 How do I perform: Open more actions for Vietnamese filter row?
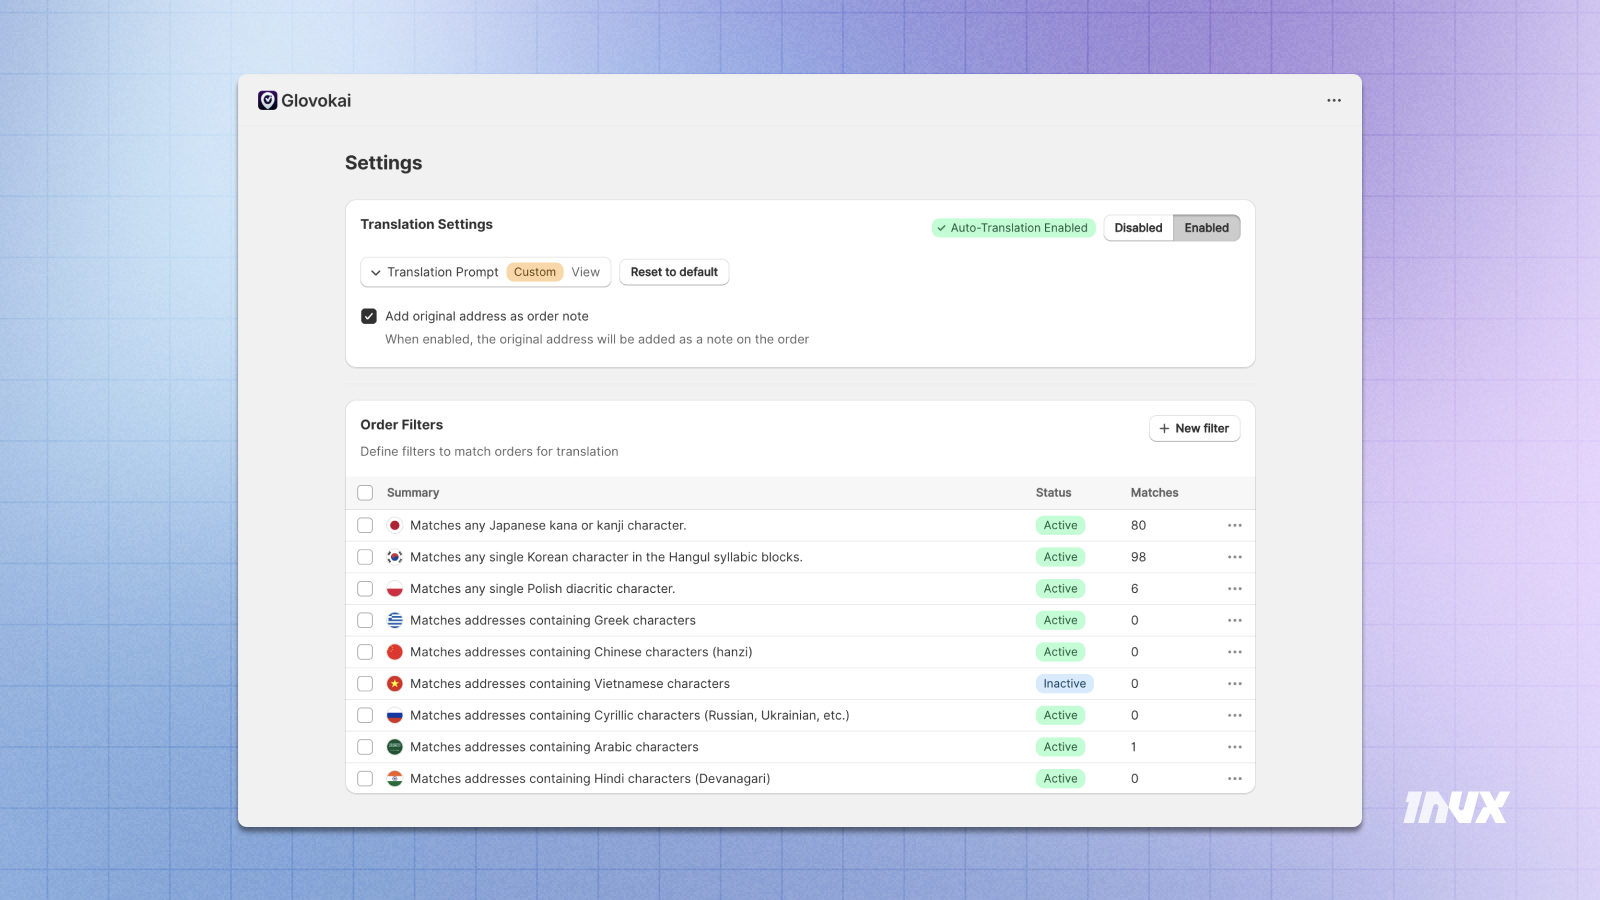coord(1235,684)
